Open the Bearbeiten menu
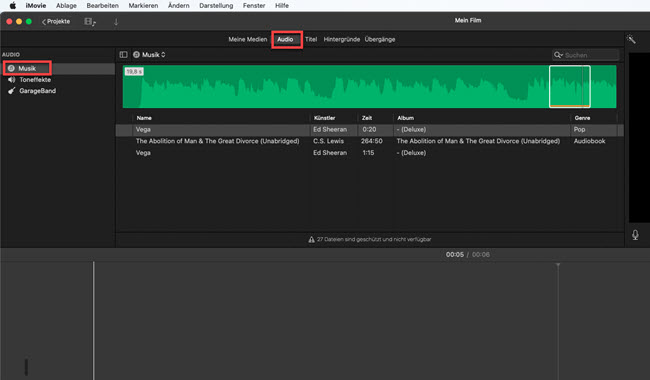 (102, 5)
